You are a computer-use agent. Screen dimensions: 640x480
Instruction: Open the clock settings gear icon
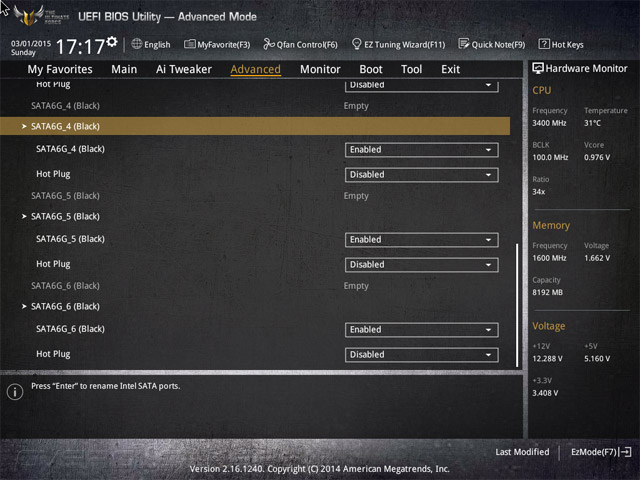(112, 42)
